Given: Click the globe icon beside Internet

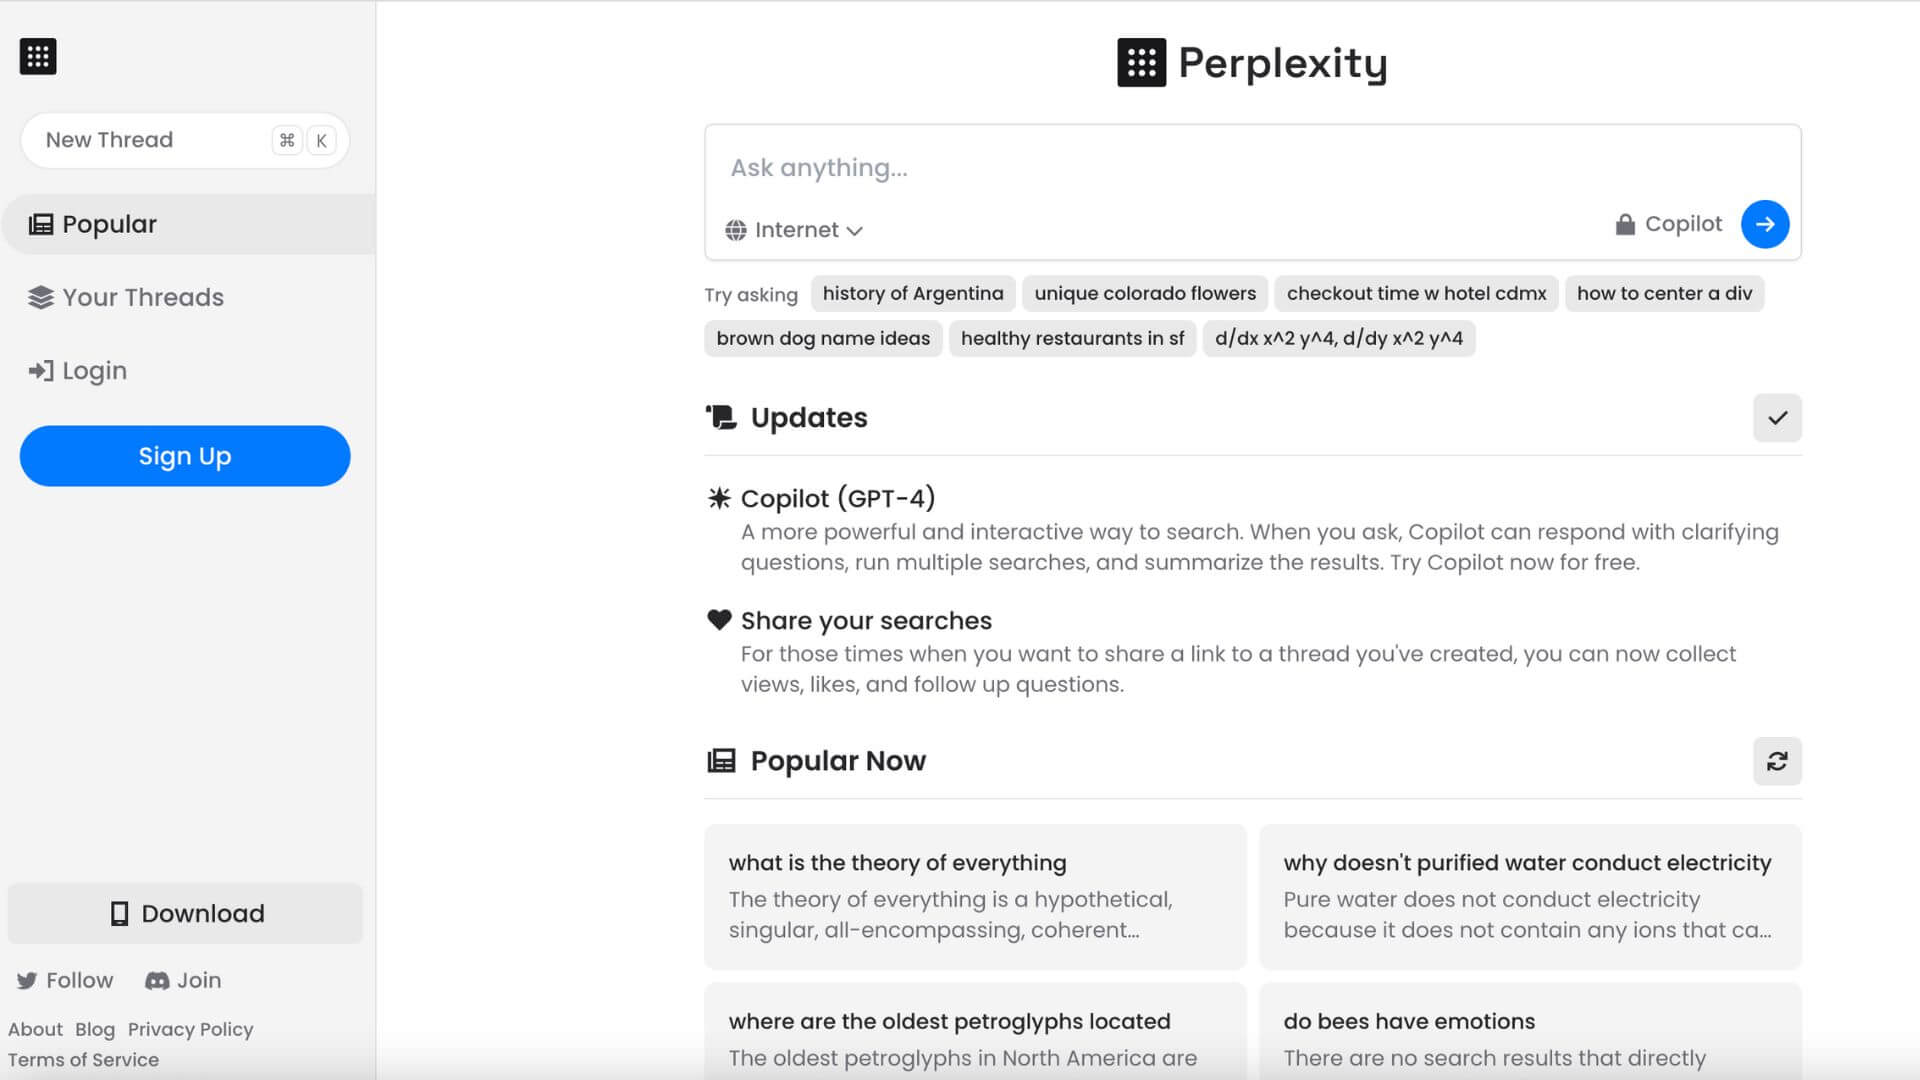Looking at the screenshot, I should pyautogui.click(x=736, y=230).
